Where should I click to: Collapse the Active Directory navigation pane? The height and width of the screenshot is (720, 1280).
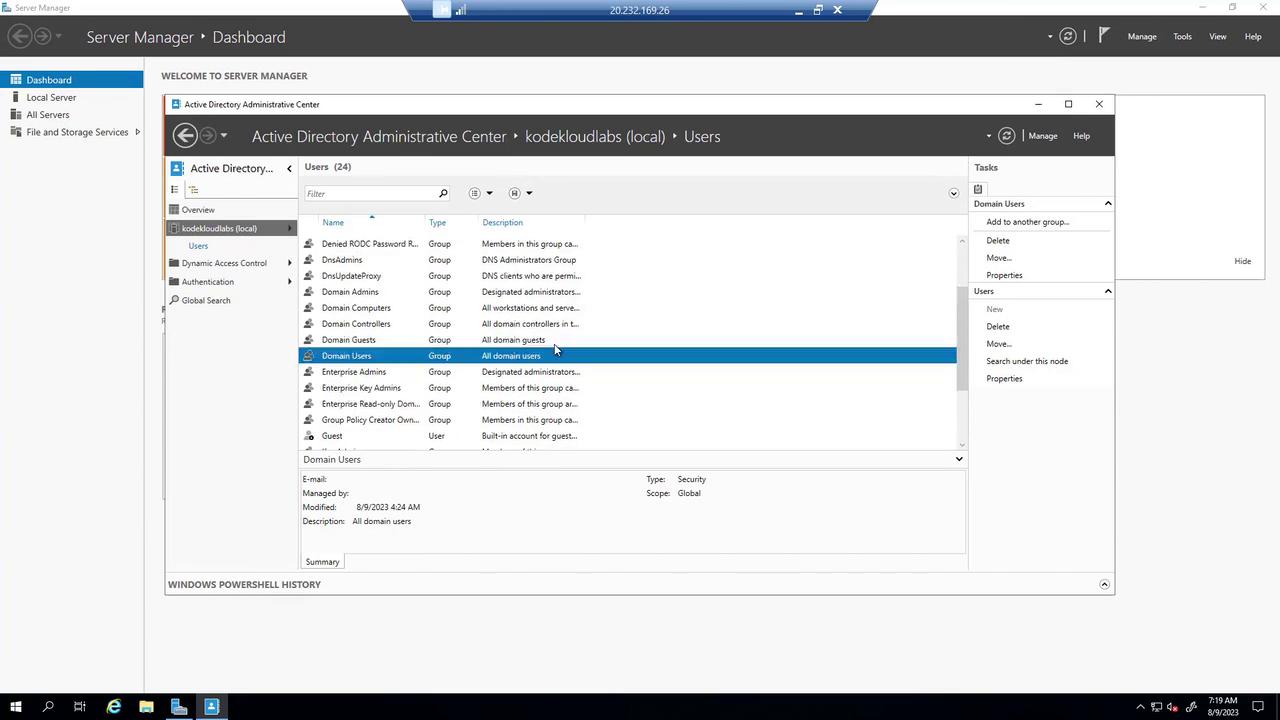pyautogui.click(x=289, y=168)
